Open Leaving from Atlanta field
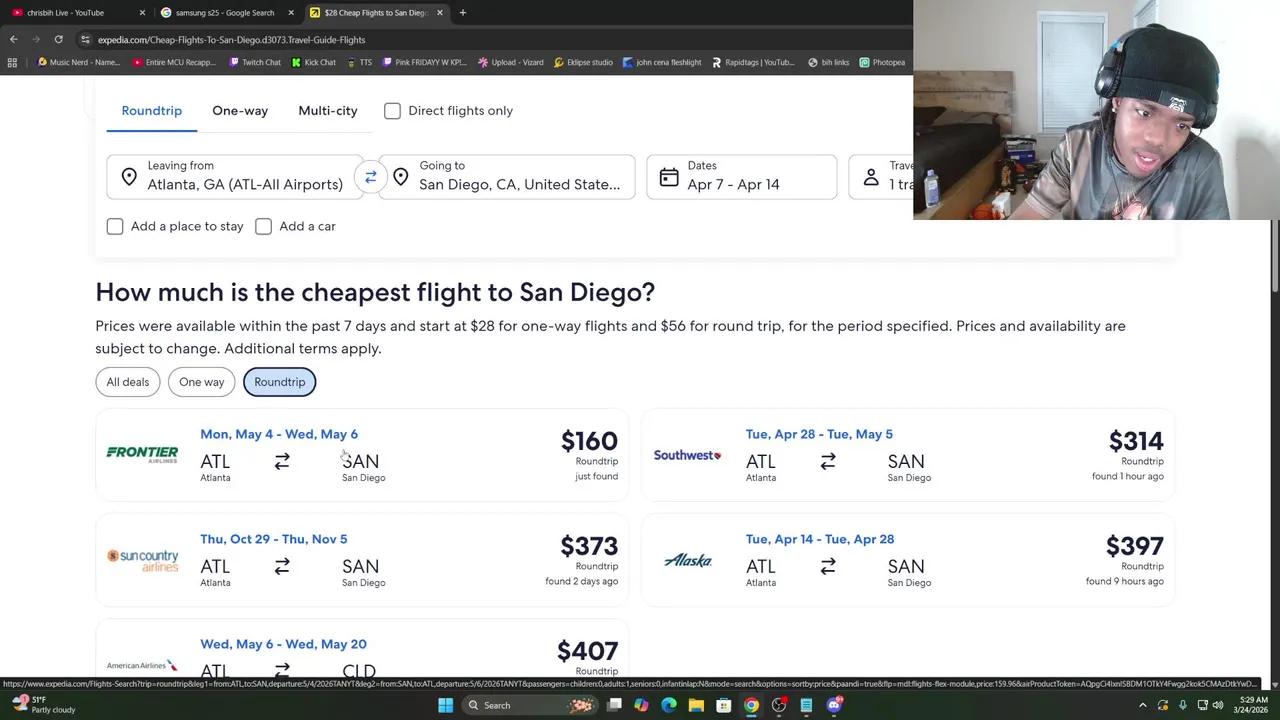This screenshot has height=720, width=1280. [x=235, y=177]
